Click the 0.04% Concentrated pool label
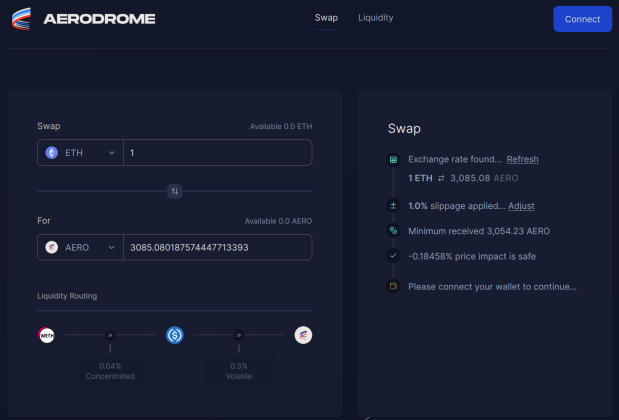 coord(110,372)
